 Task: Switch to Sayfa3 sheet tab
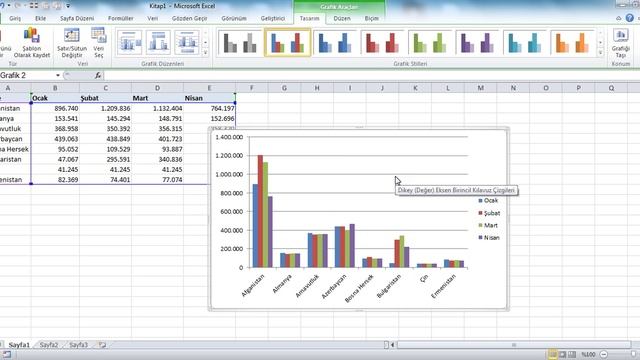click(x=78, y=345)
